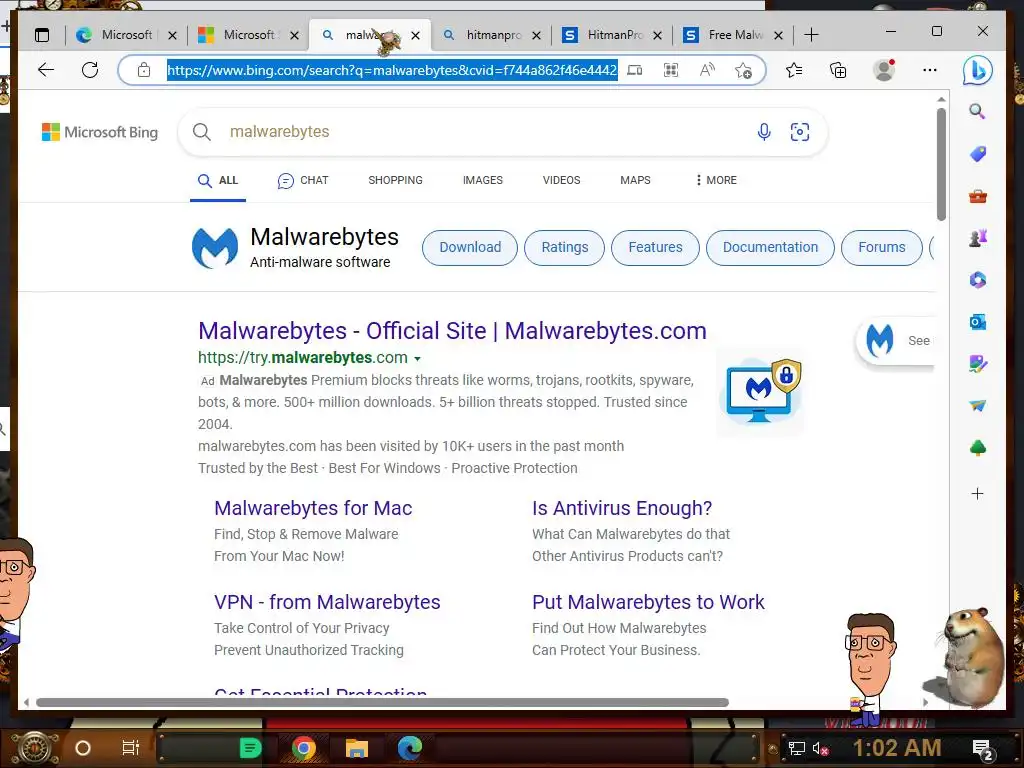Search by voice microphone icon
This screenshot has width=1024, height=768.
pyautogui.click(x=764, y=132)
